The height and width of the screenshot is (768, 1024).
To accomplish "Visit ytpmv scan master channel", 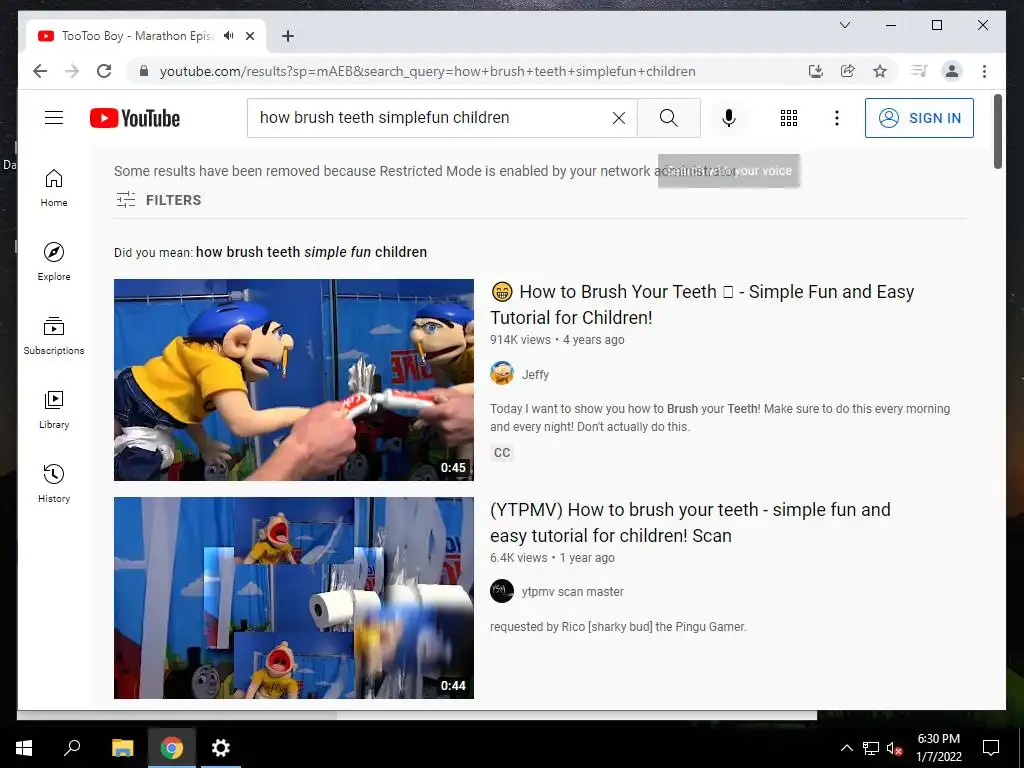I will pos(572,592).
